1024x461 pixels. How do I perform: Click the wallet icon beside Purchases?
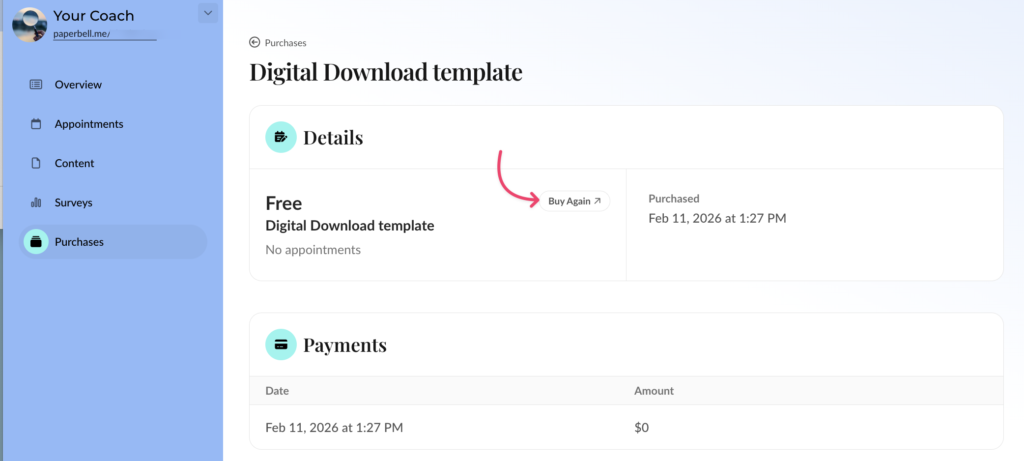pyautogui.click(x=36, y=242)
